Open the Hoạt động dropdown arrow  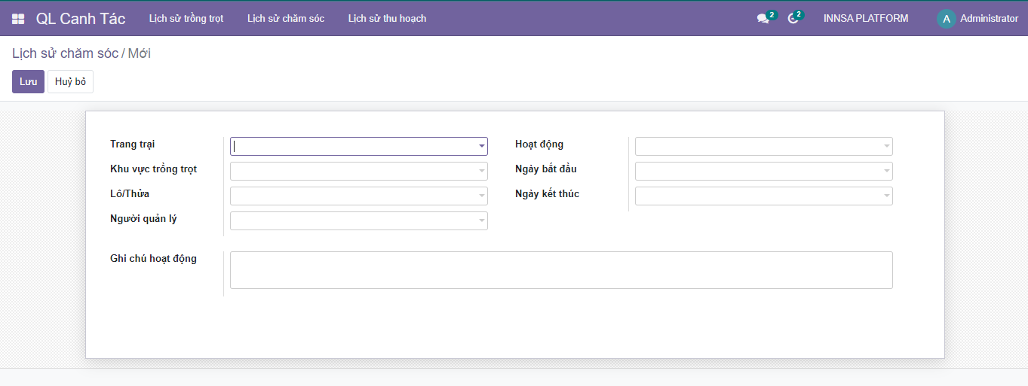pos(887,146)
